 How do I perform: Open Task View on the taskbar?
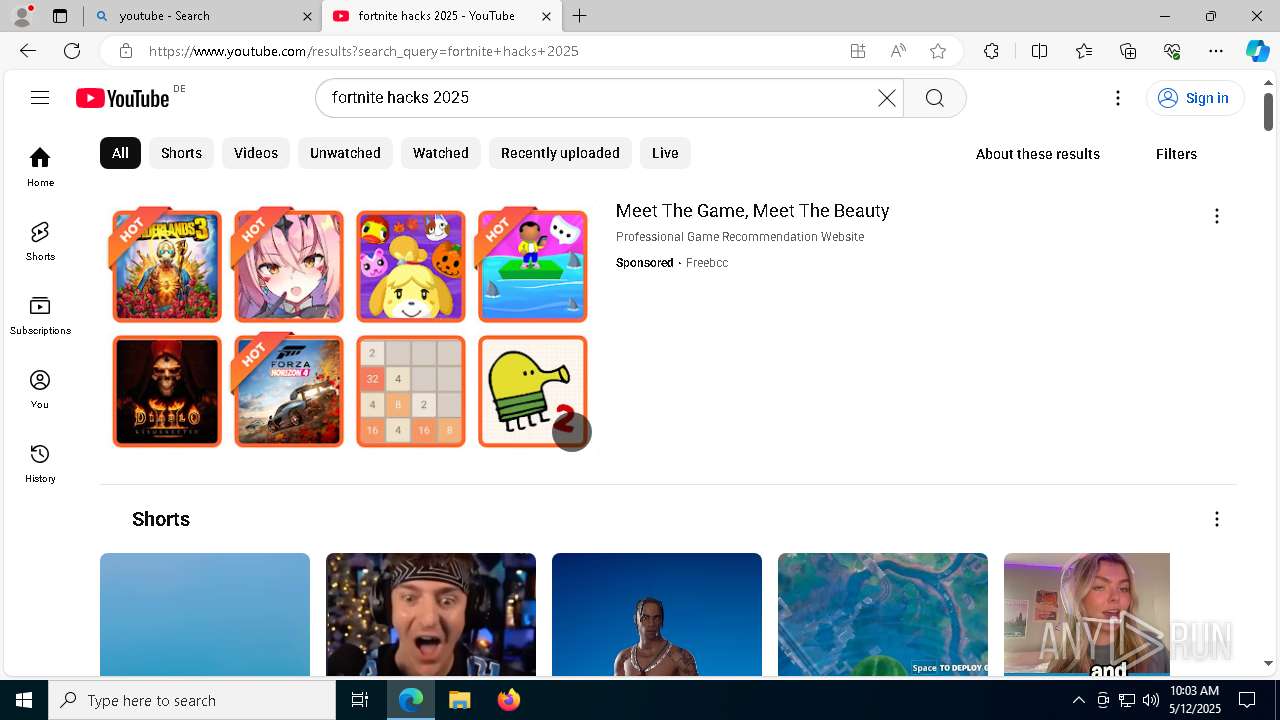pyautogui.click(x=360, y=700)
